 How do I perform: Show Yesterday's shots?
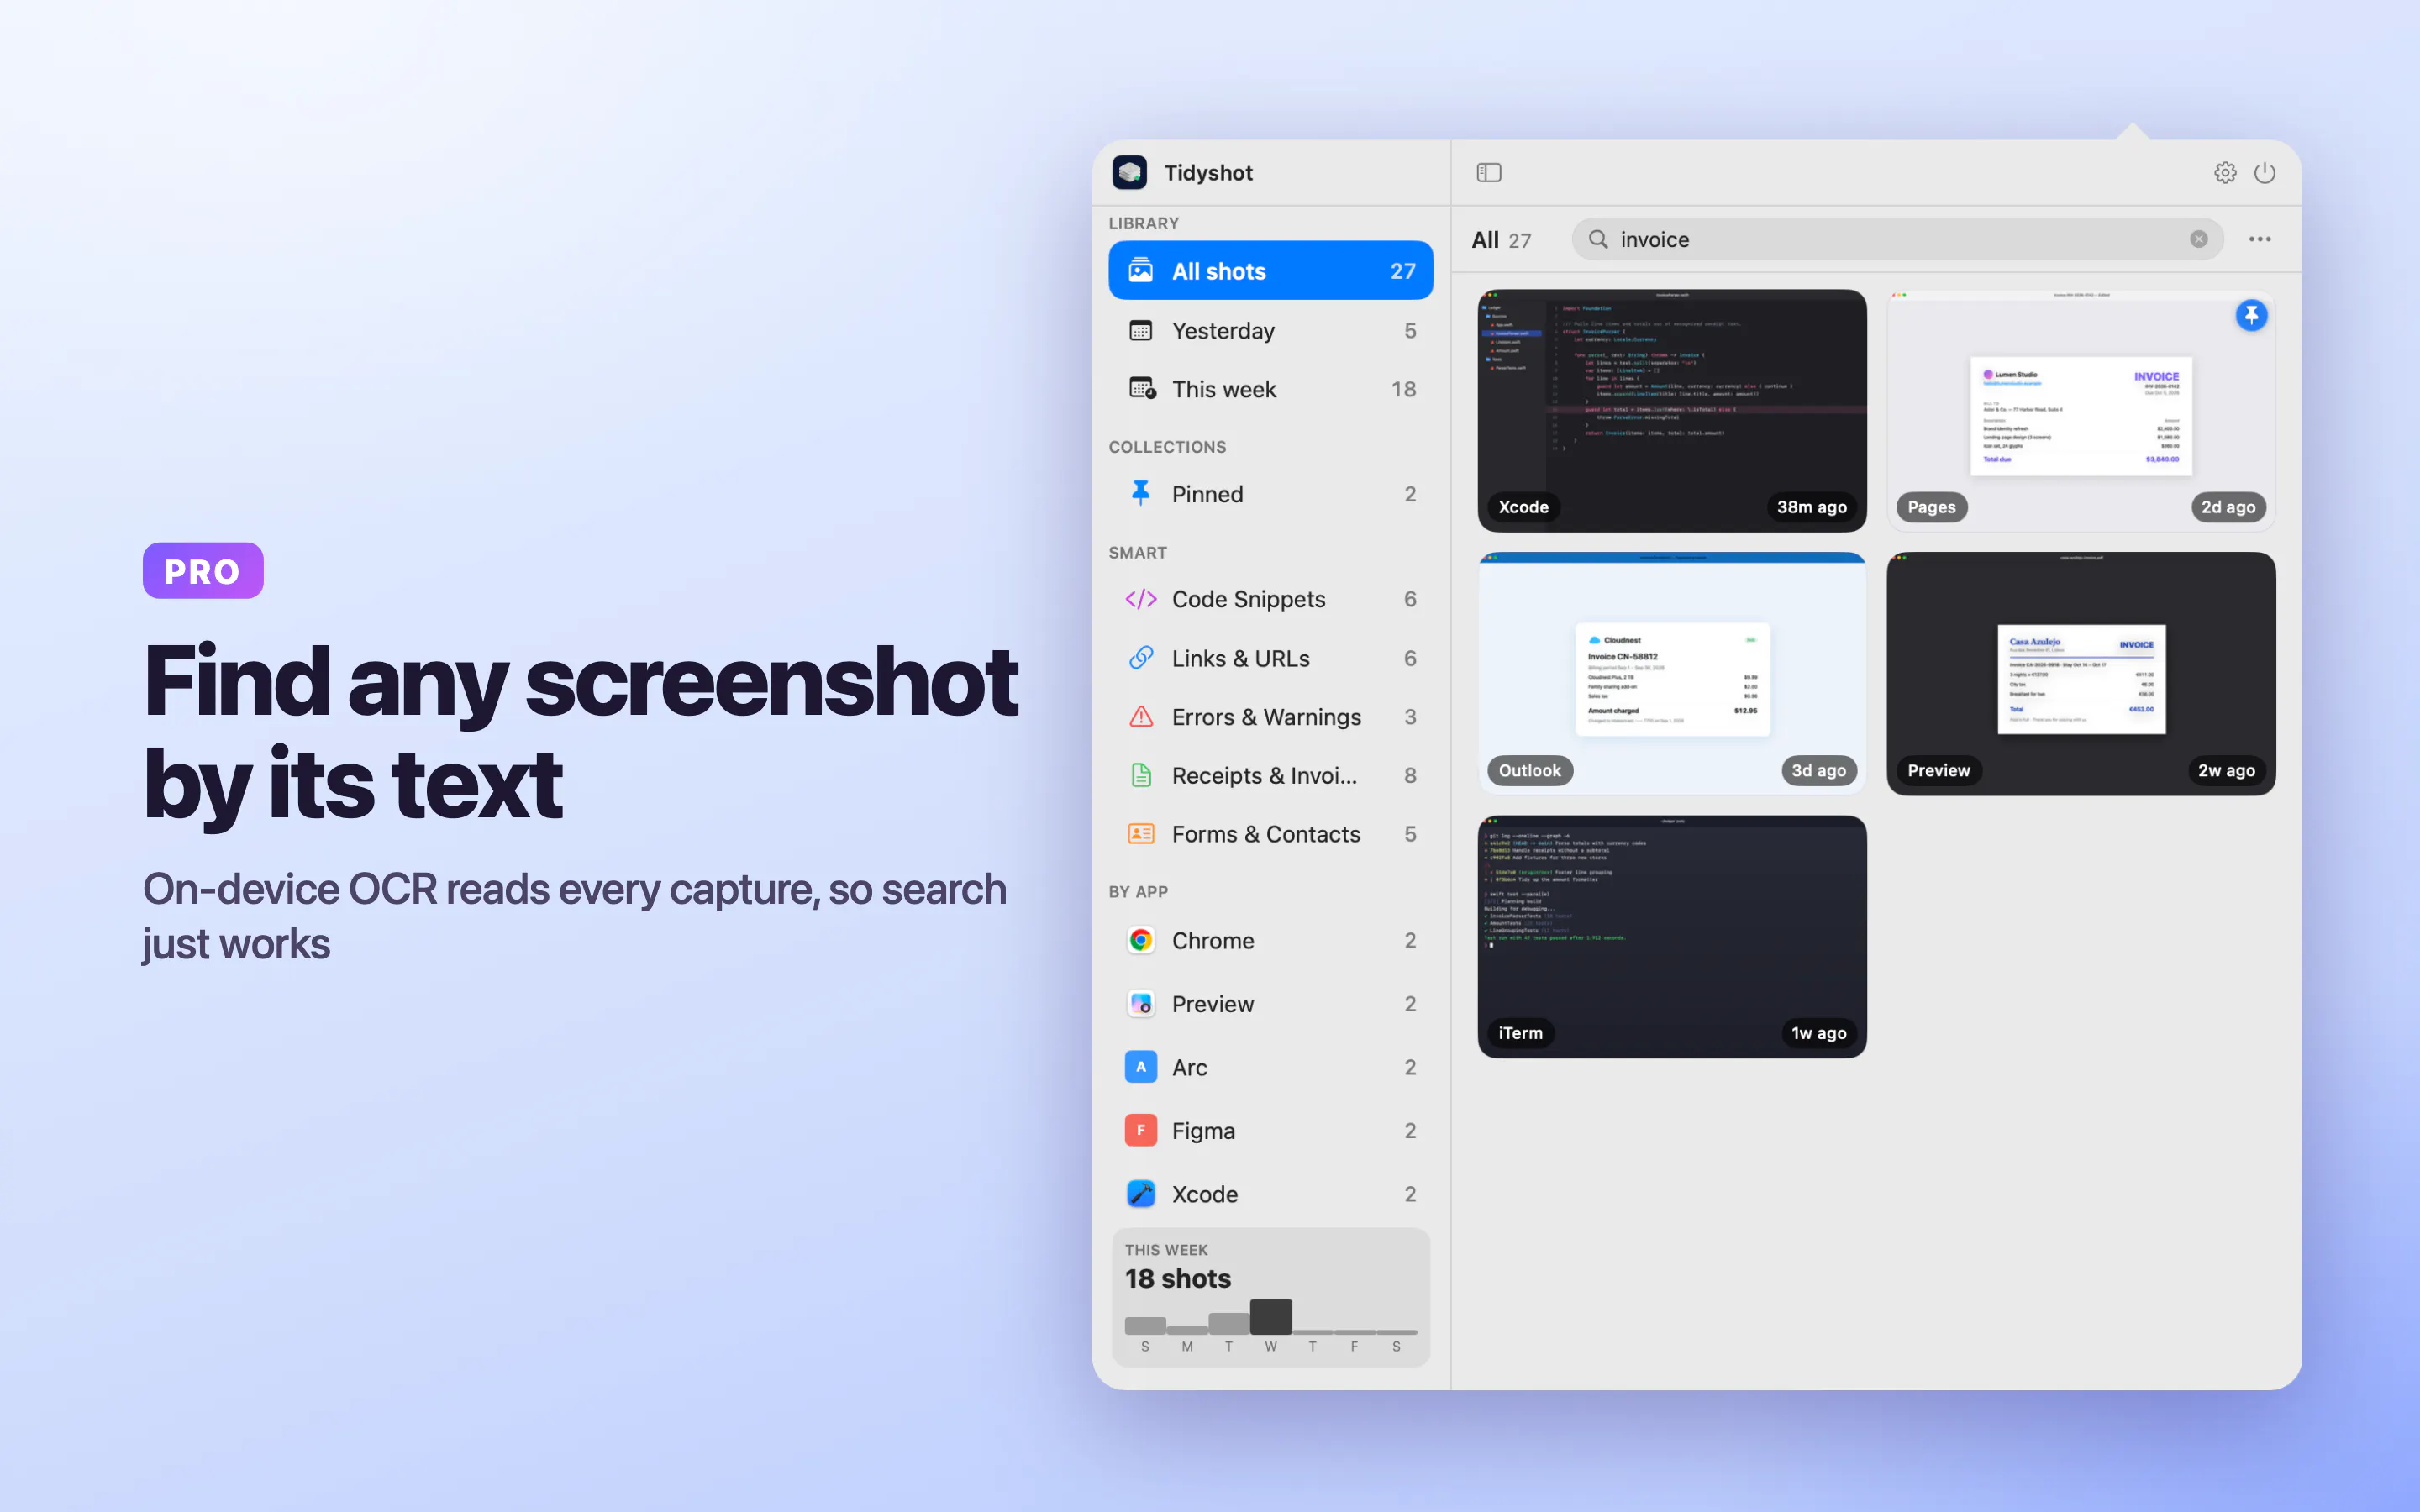(x=1271, y=331)
